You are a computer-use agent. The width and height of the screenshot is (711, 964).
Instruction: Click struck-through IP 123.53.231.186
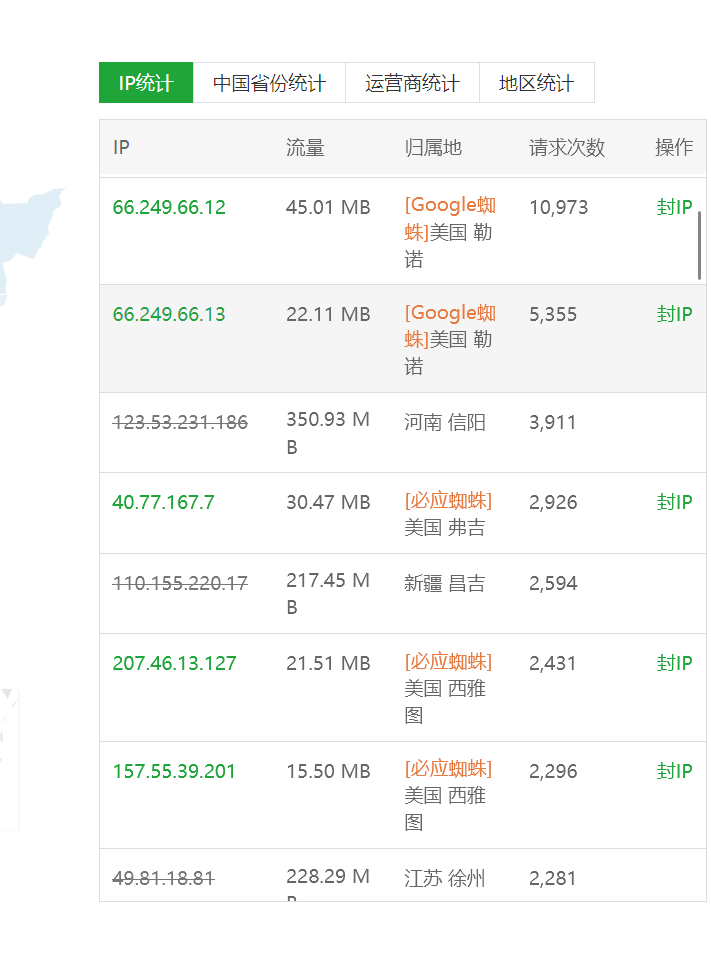point(180,422)
